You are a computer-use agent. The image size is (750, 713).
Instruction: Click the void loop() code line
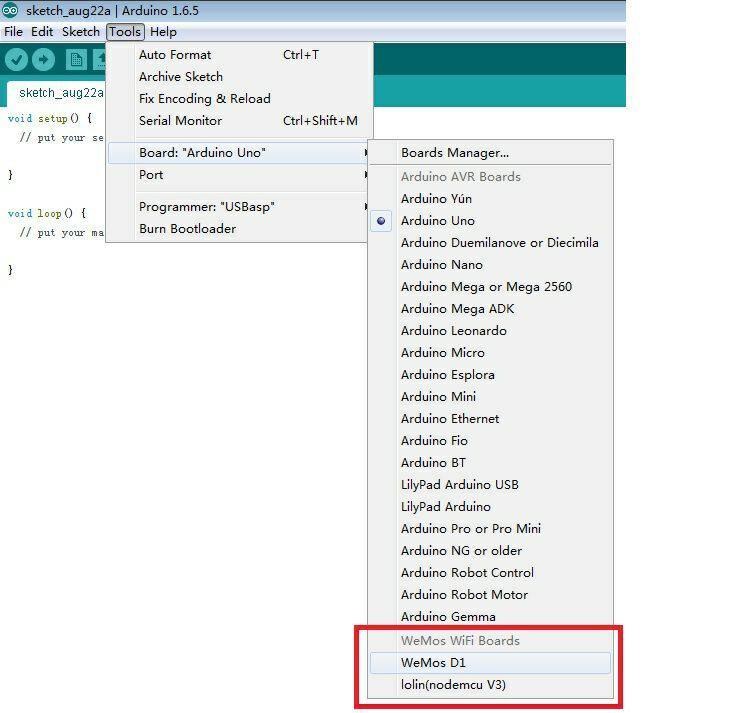(x=47, y=213)
